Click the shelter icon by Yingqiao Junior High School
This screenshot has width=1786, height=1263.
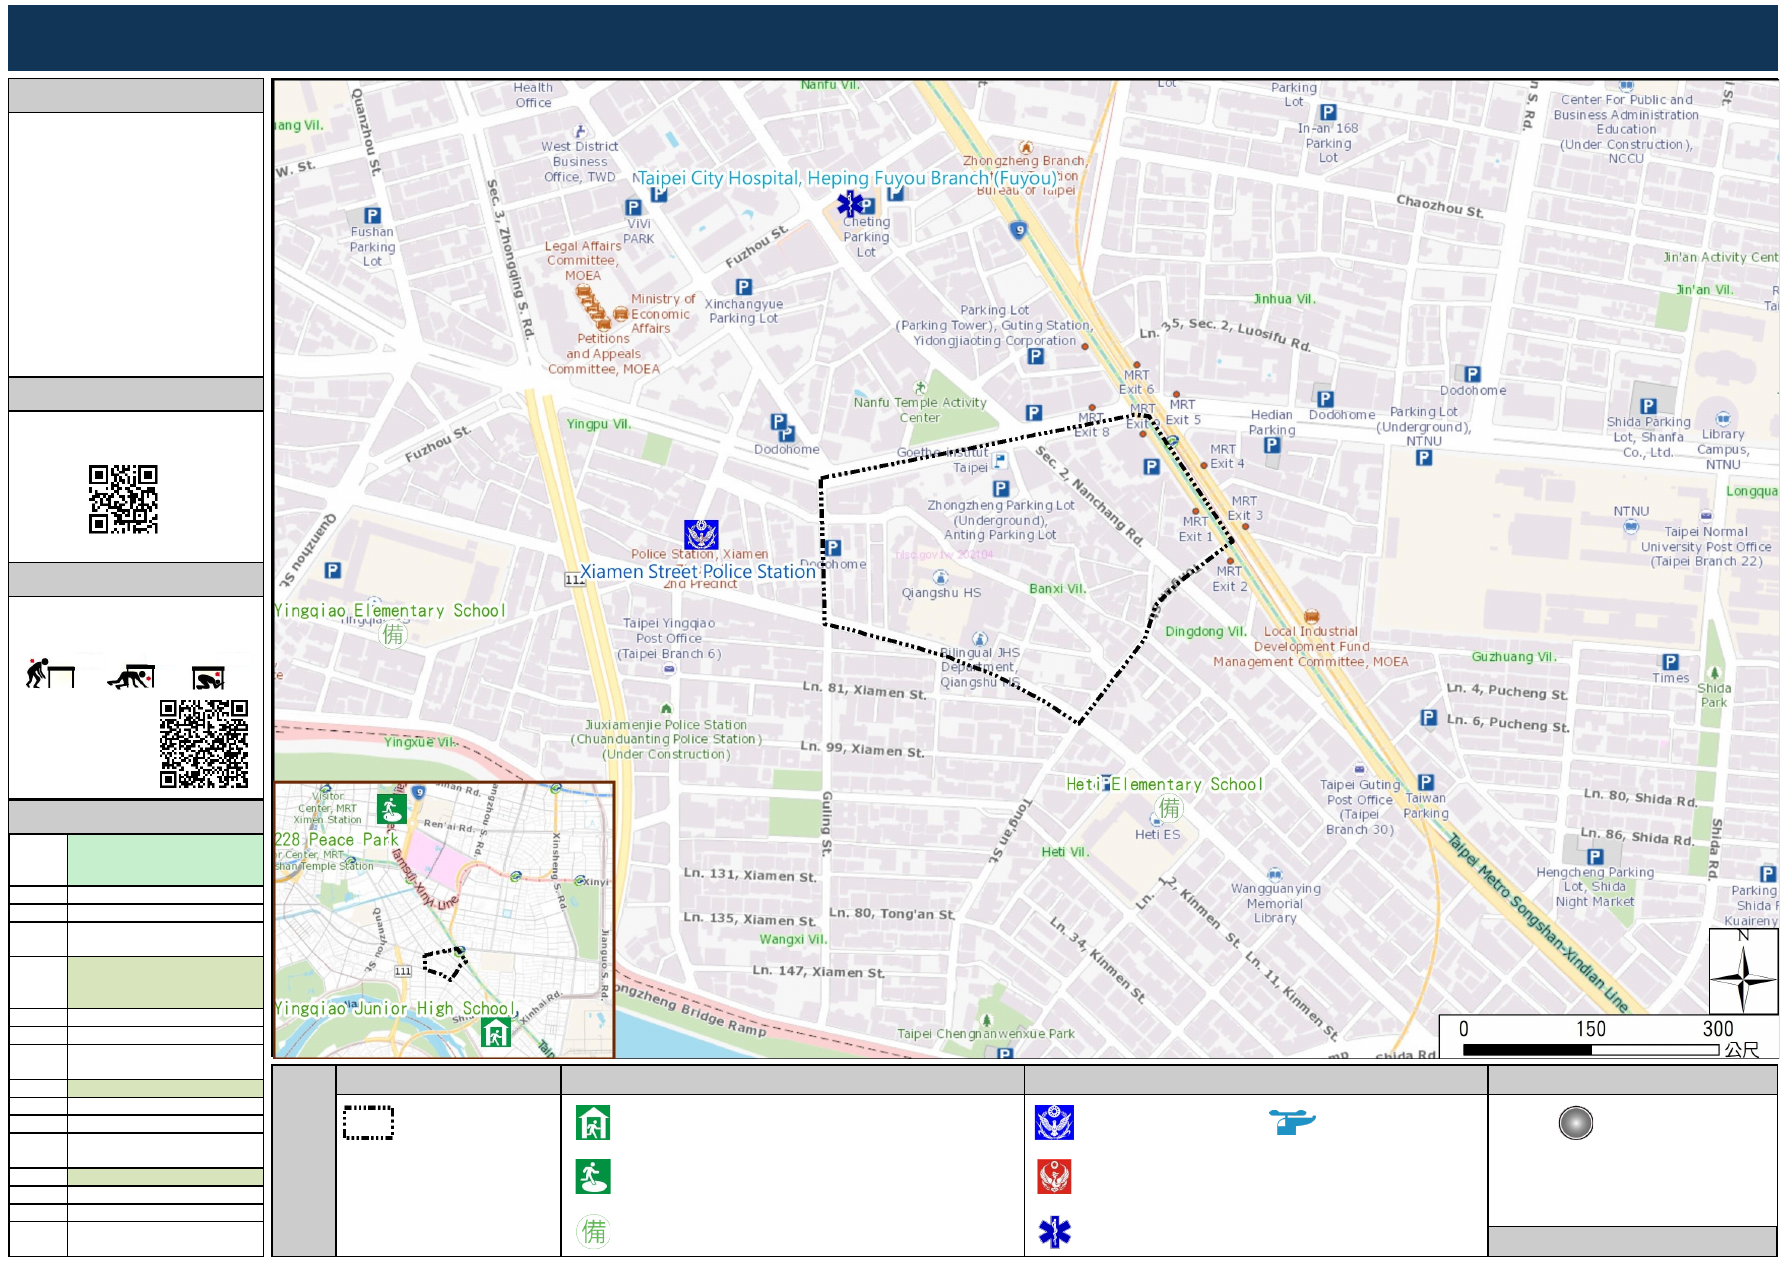(x=496, y=1032)
